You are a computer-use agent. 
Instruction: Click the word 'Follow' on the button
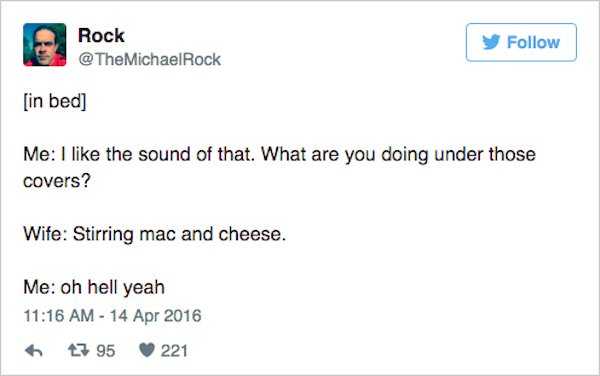click(x=533, y=42)
